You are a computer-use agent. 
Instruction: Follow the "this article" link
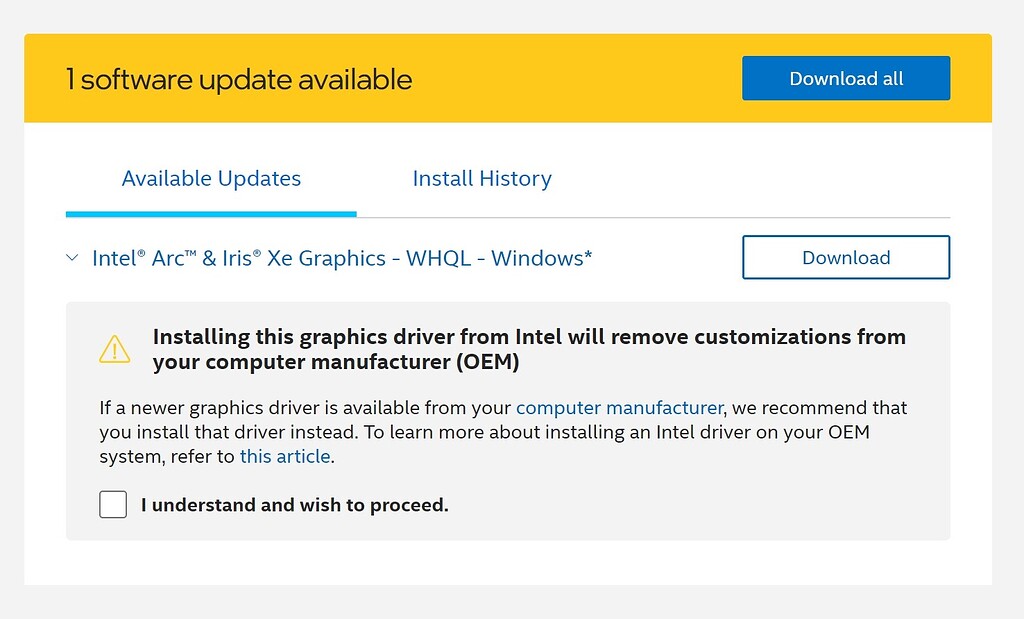point(285,456)
